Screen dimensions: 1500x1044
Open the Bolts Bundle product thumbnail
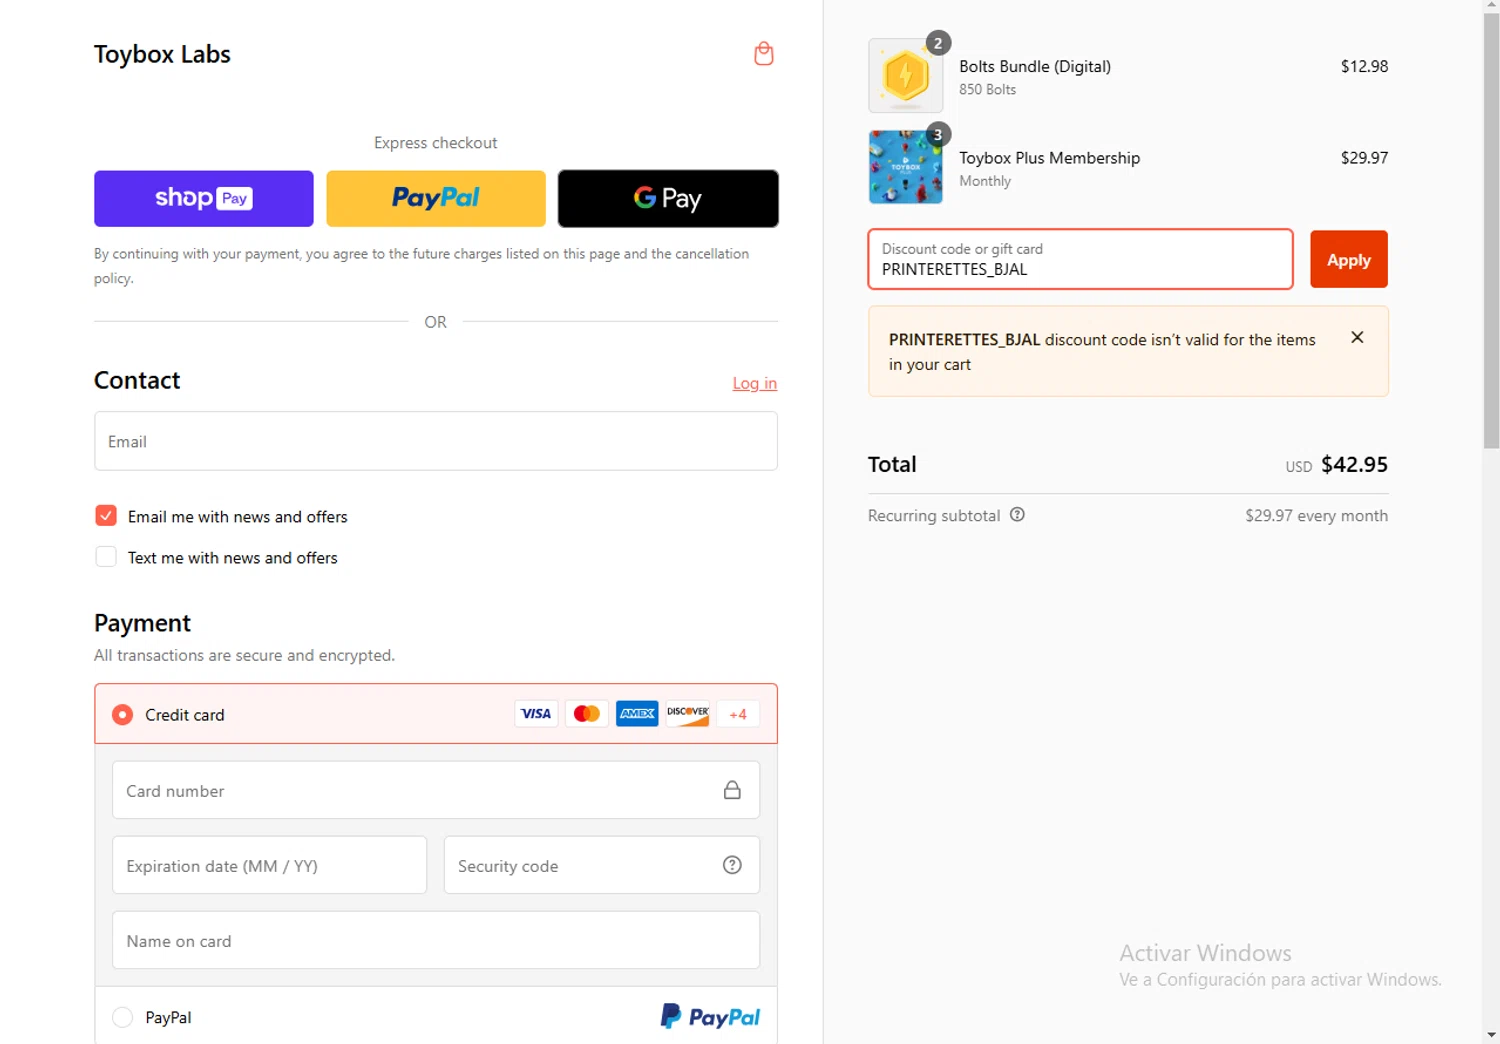pyautogui.click(x=906, y=76)
